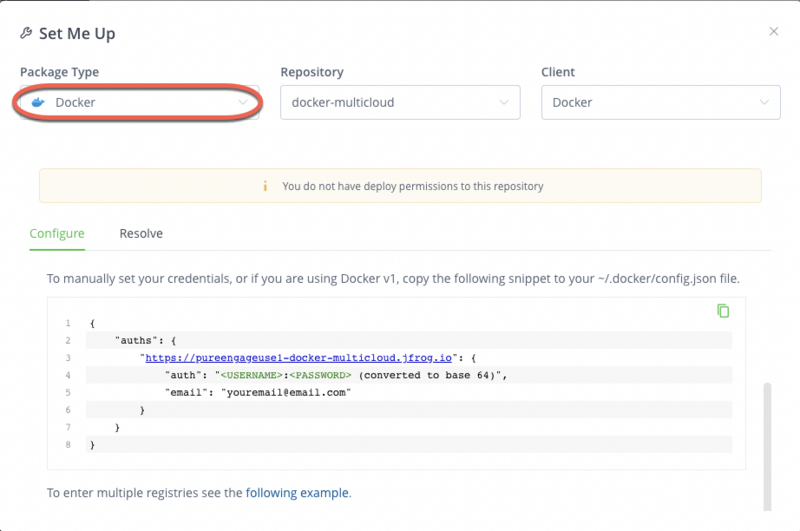Click the wrench icon beside Set Me Up
The height and width of the screenshot is (531, 800).
click(26, 33)
